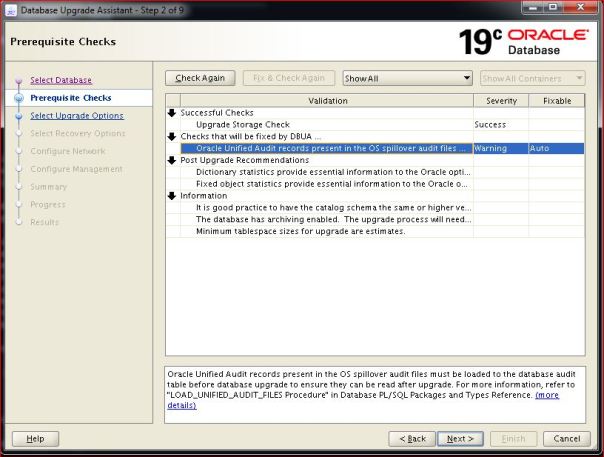Image resolution: width=604 pixels, height=457 pixels.
Task: Go Back to the previous step
Action: [413, 438]
